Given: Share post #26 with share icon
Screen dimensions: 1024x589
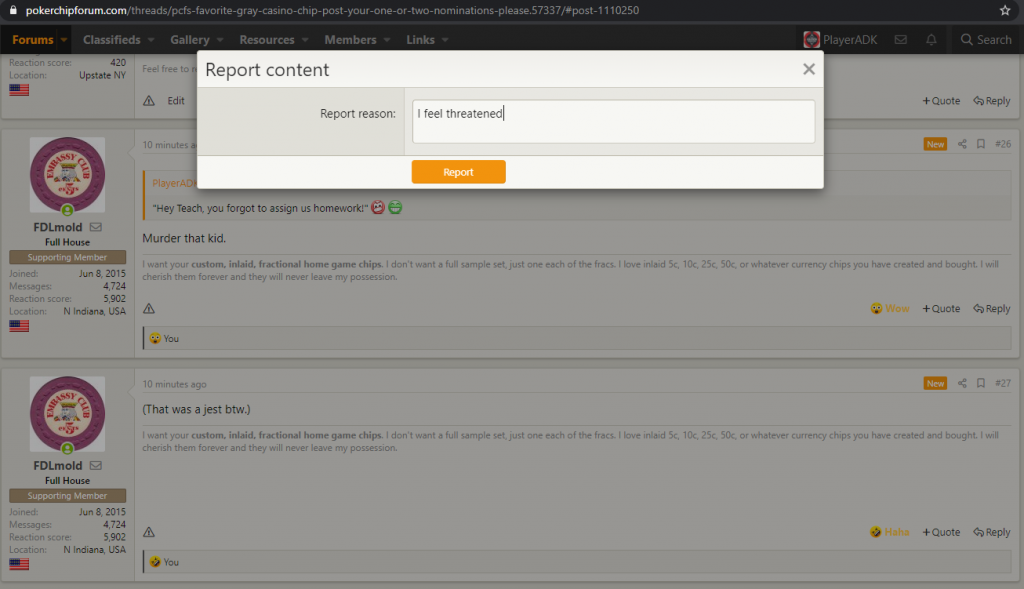Looking at the screenshot, I should pyautogui.click(x=962, y=144).
